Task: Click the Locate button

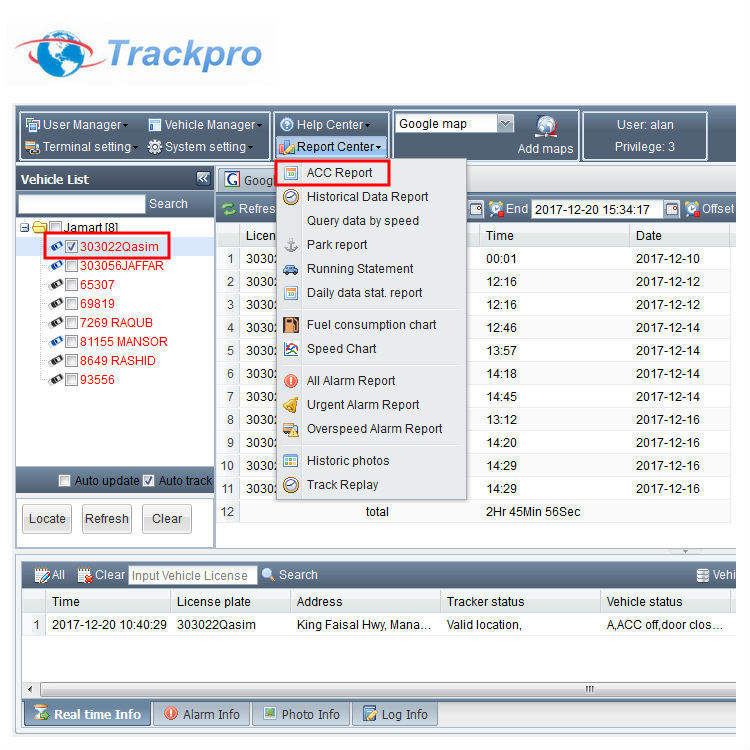Action: click(47, 518)
